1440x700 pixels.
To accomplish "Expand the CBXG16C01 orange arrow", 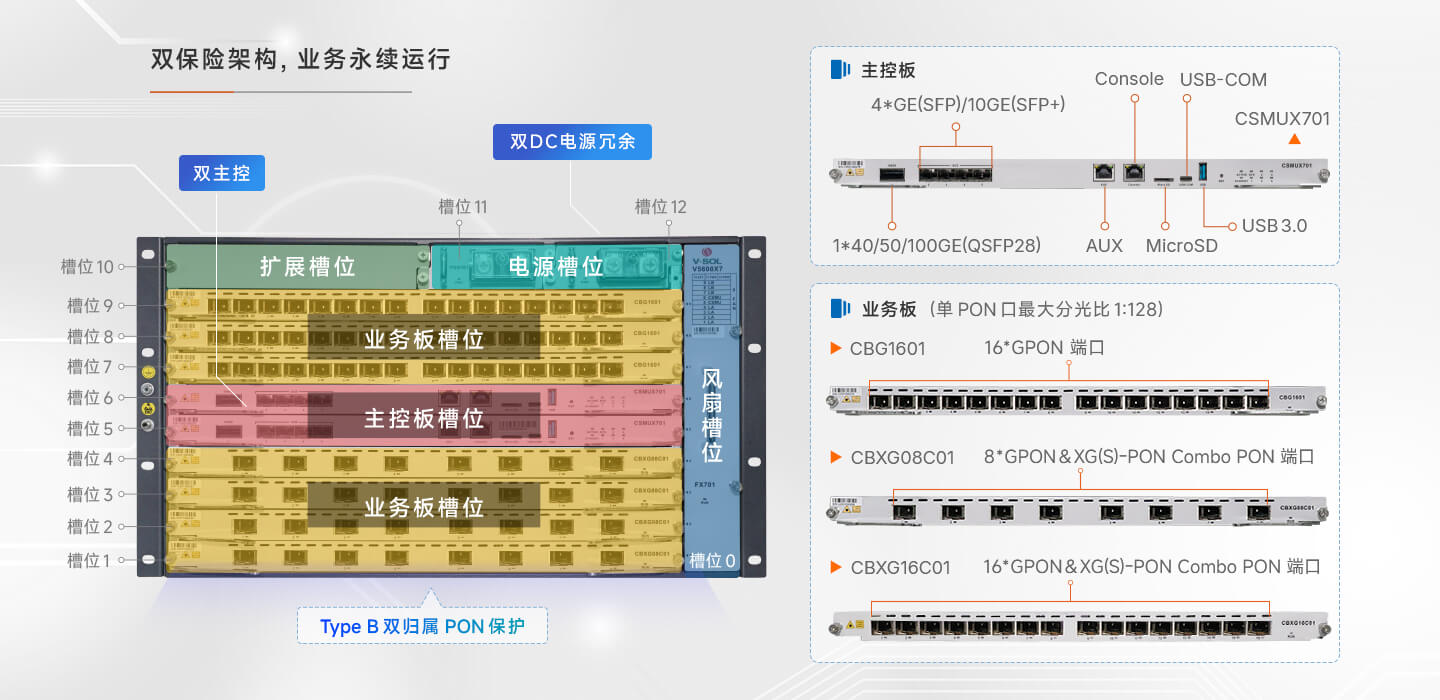I will tap(836, 567).
